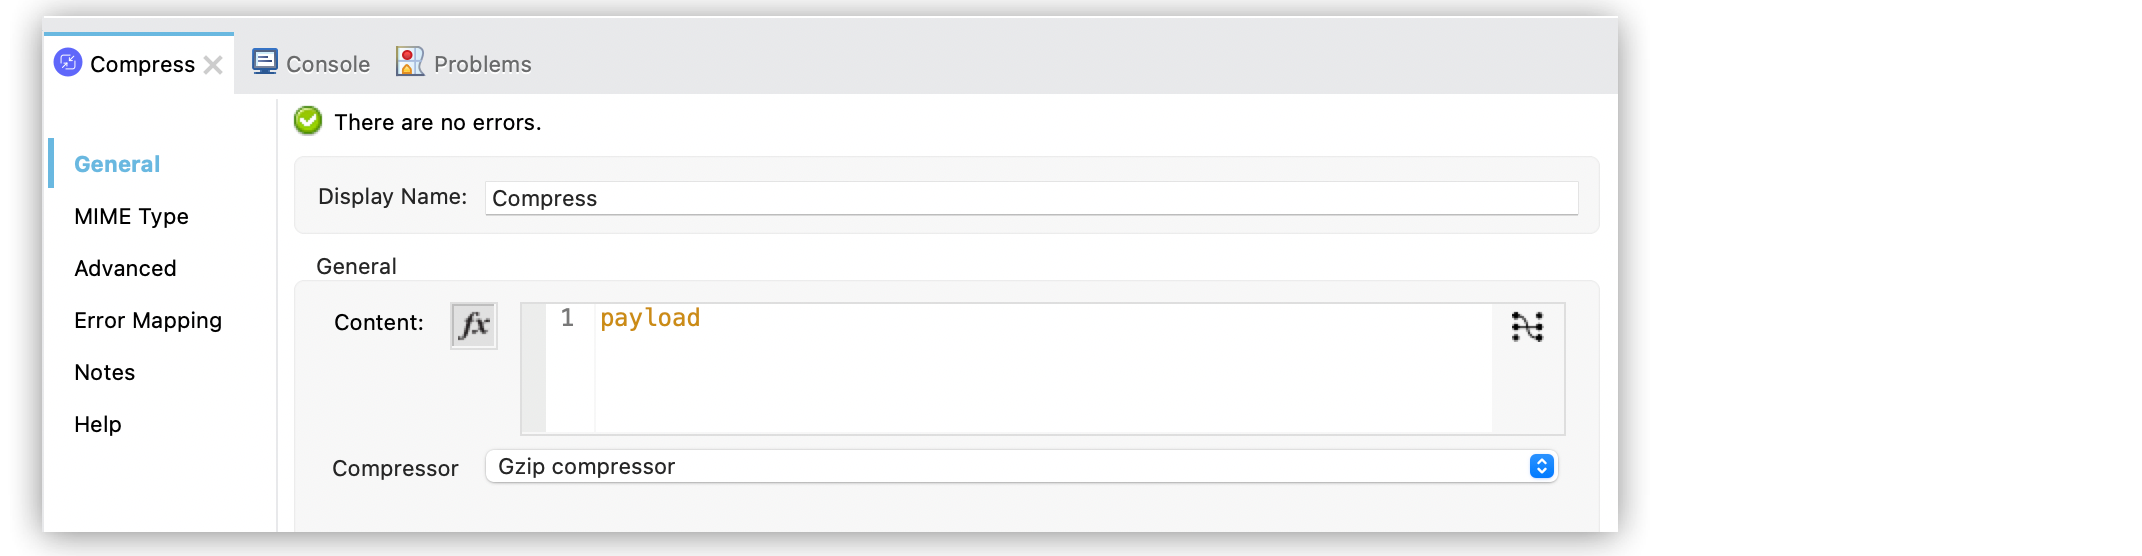Click the green no-errors checkmark icon
This screenshot has width=2142, height=556.
click(x=308, y=121)
